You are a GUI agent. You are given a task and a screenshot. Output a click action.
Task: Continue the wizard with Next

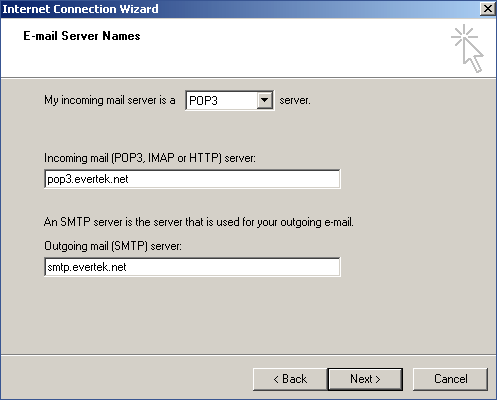coord(365,379)
